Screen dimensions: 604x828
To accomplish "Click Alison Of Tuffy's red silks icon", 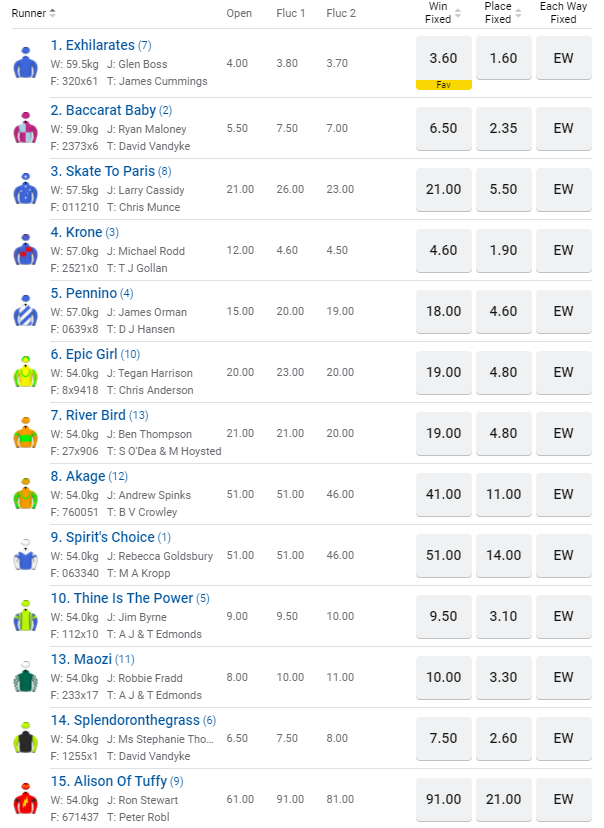I will click(x=25, y=798).
